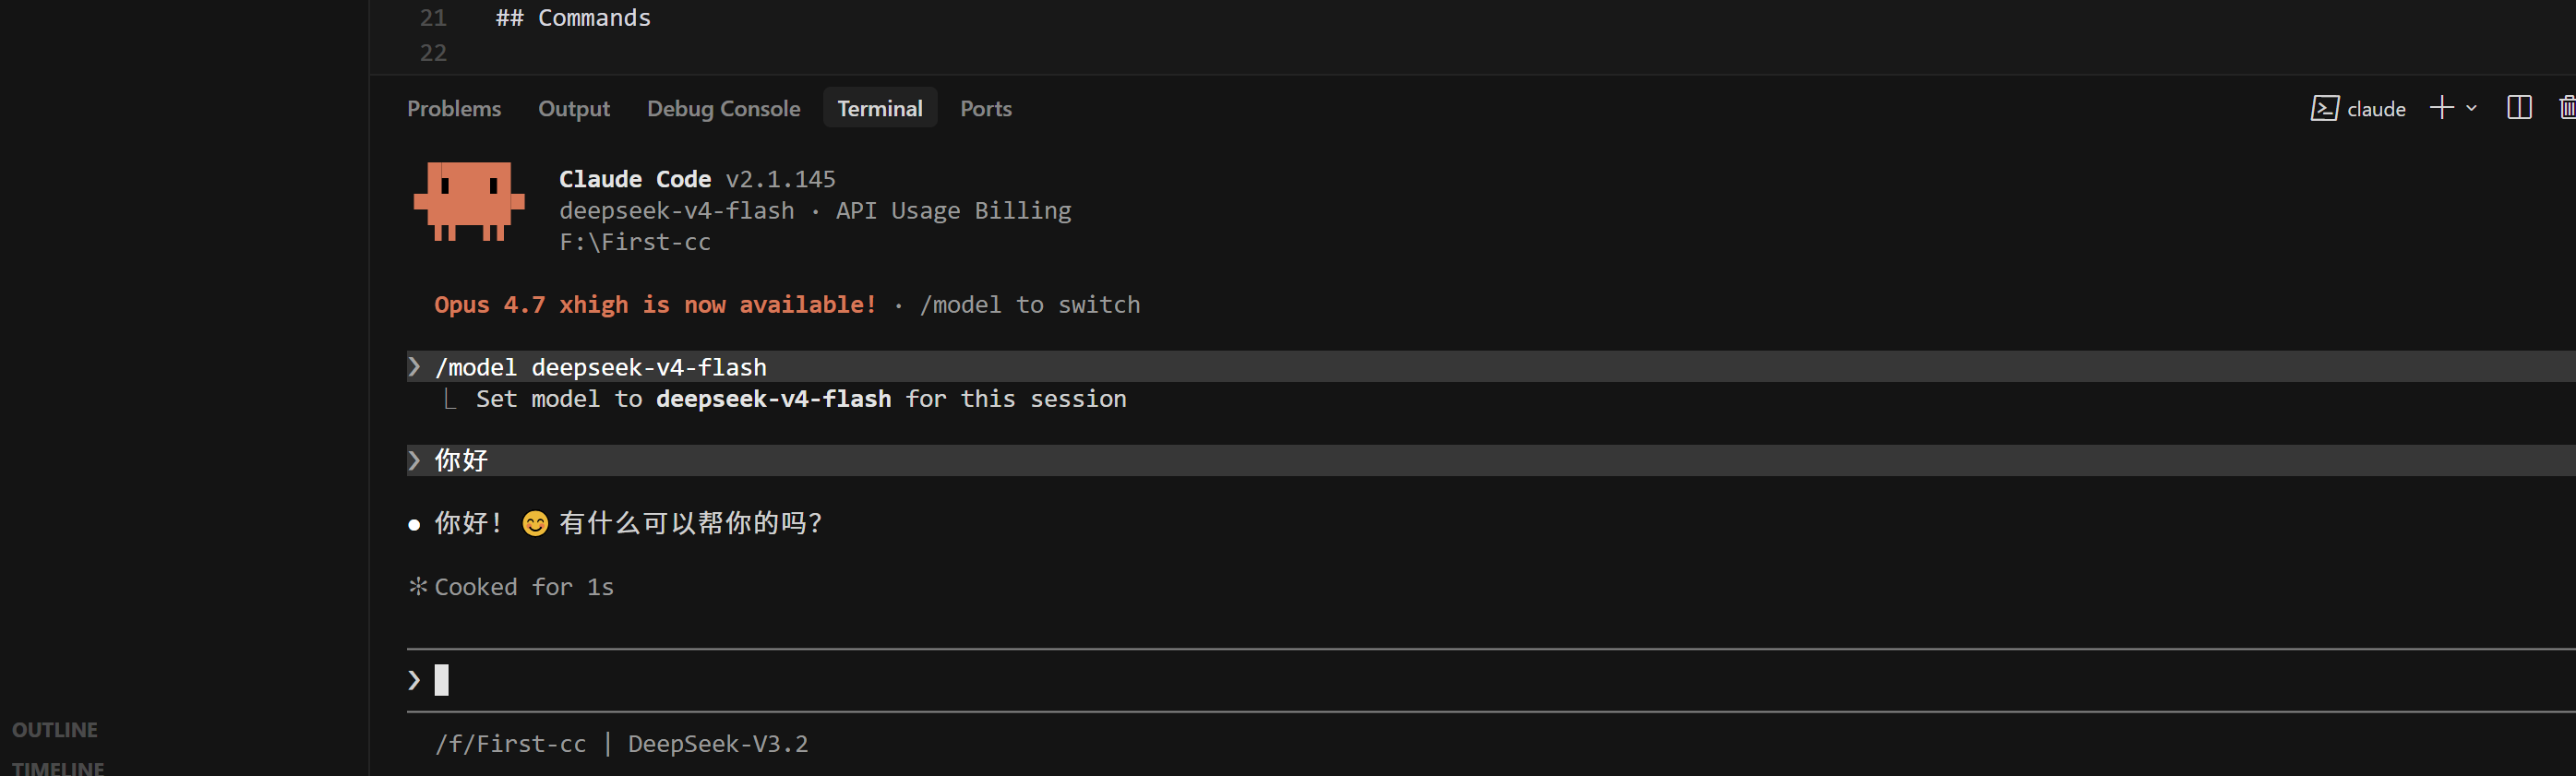Click the smiley emoji in the reply
This screenshot has height=776, width=2576.
click(x=535, y=524)
